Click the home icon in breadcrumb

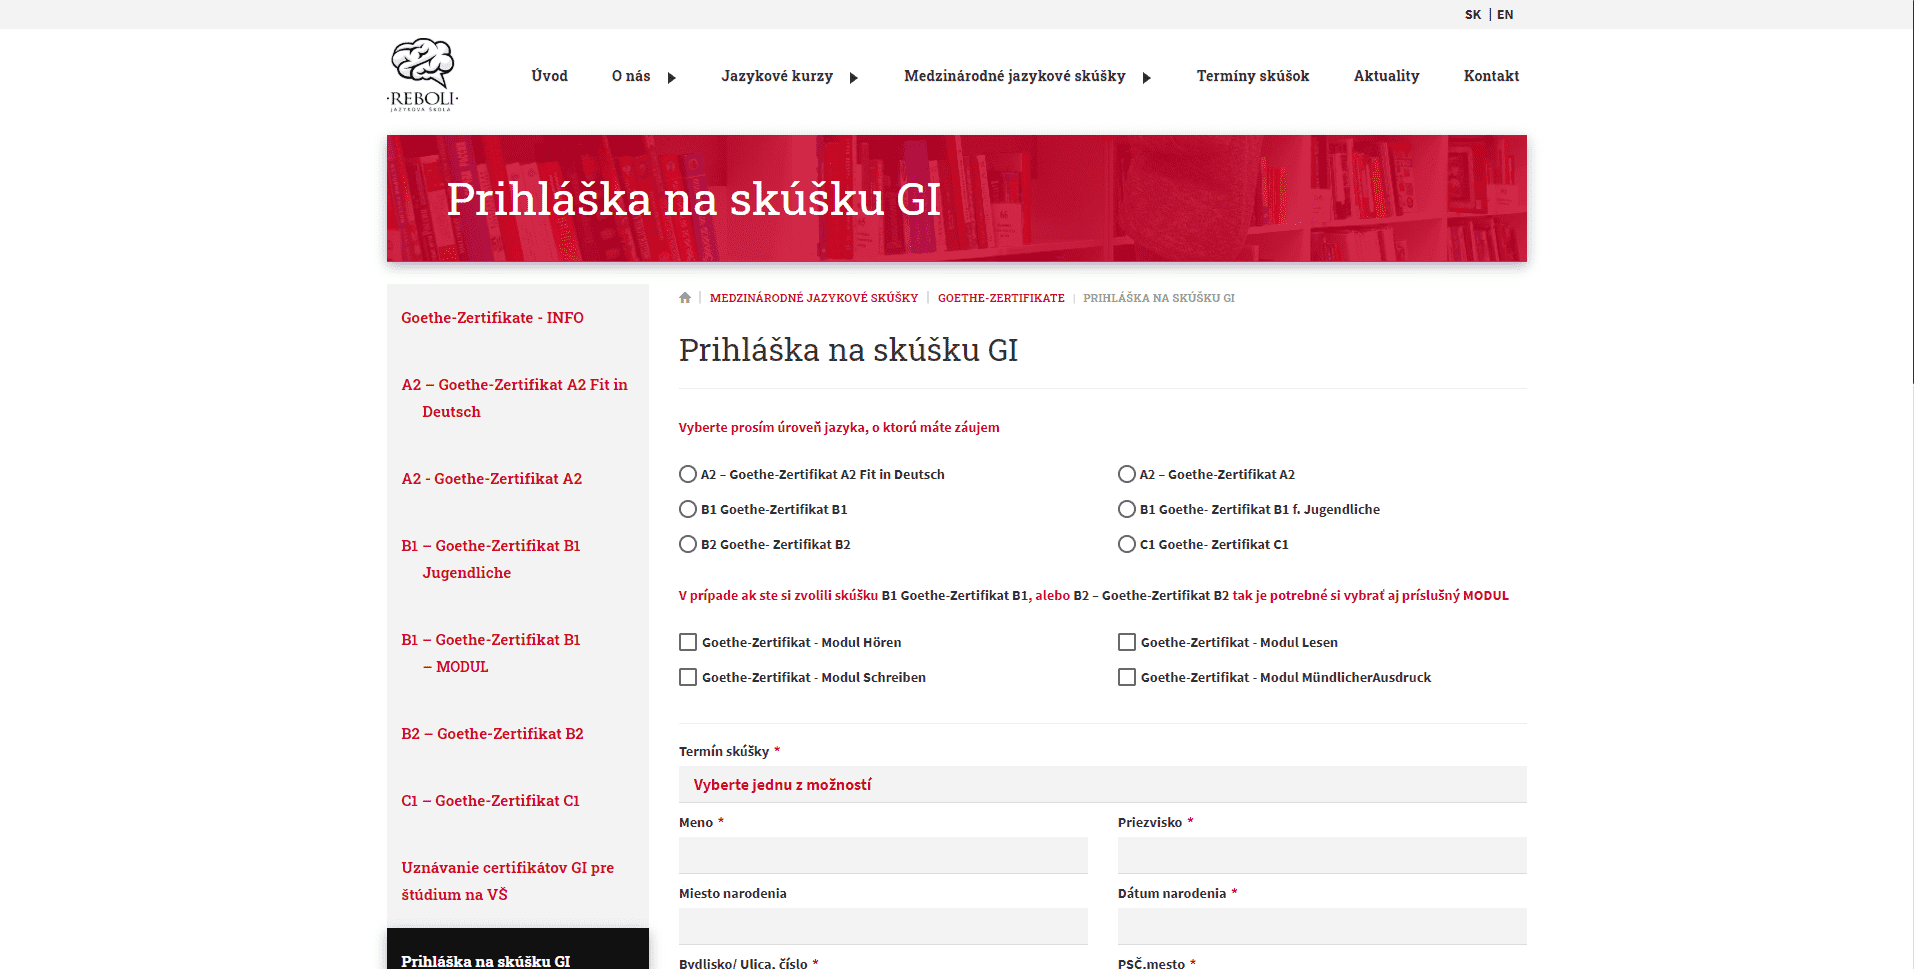pyautogui.click(x=685, y=298)
